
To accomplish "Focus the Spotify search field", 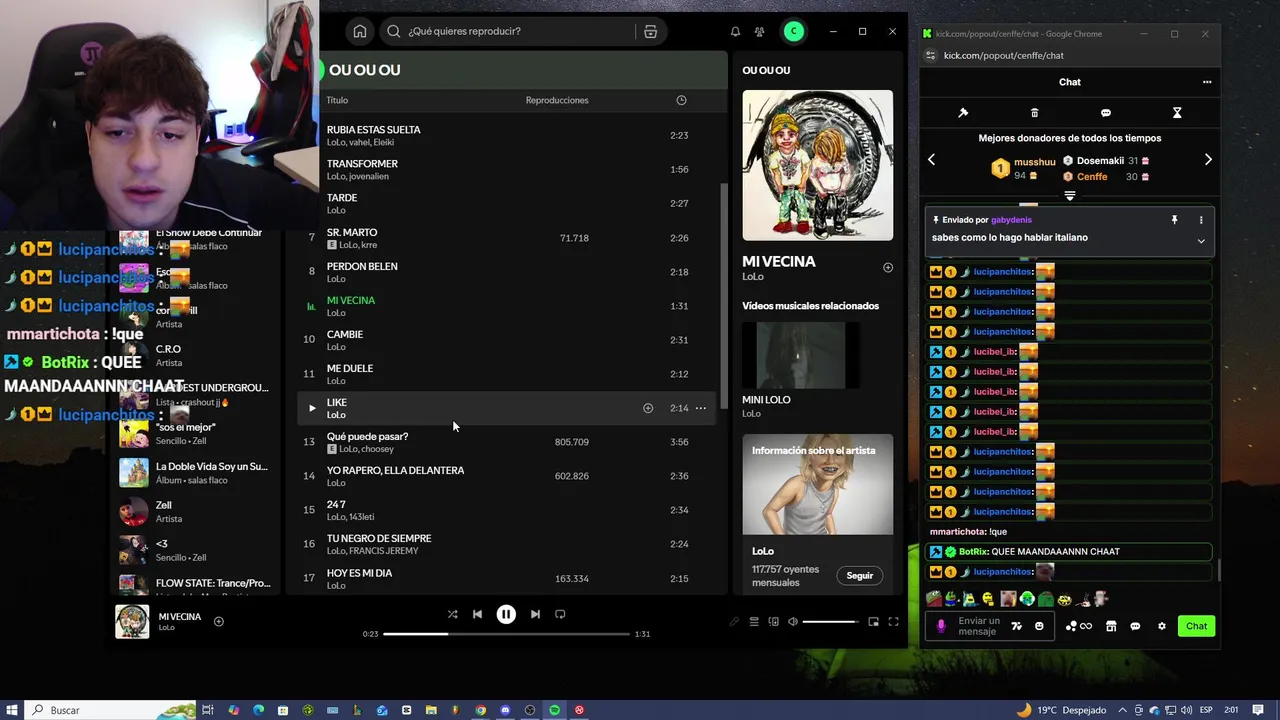I will tap(510, 31).
